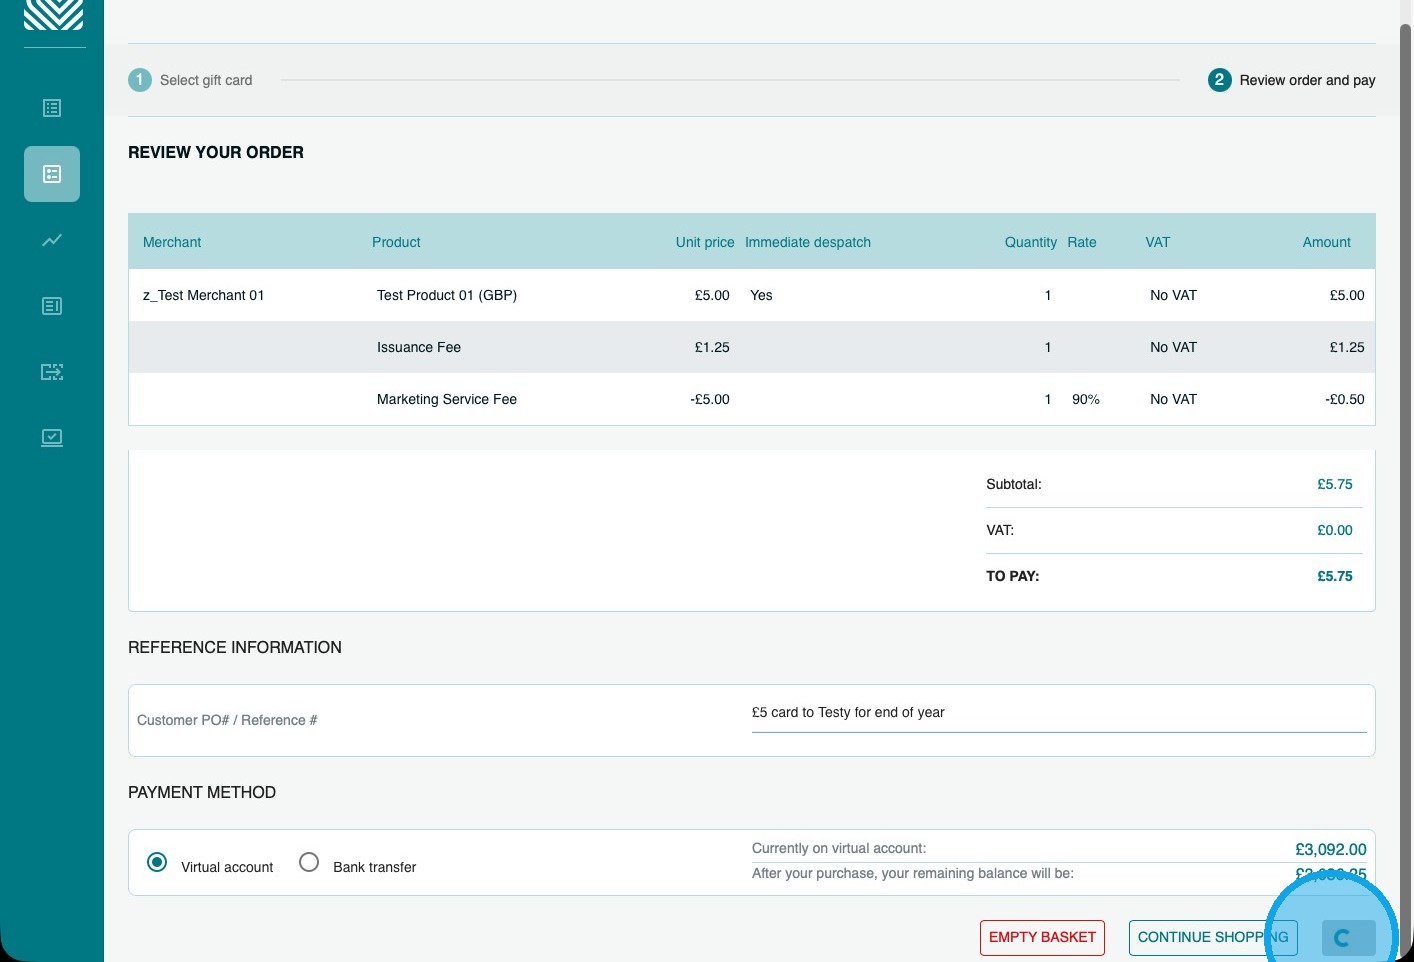Click step 2 Review order and pay
The width and height of the screenshot is (1414, 962).
1292,80
